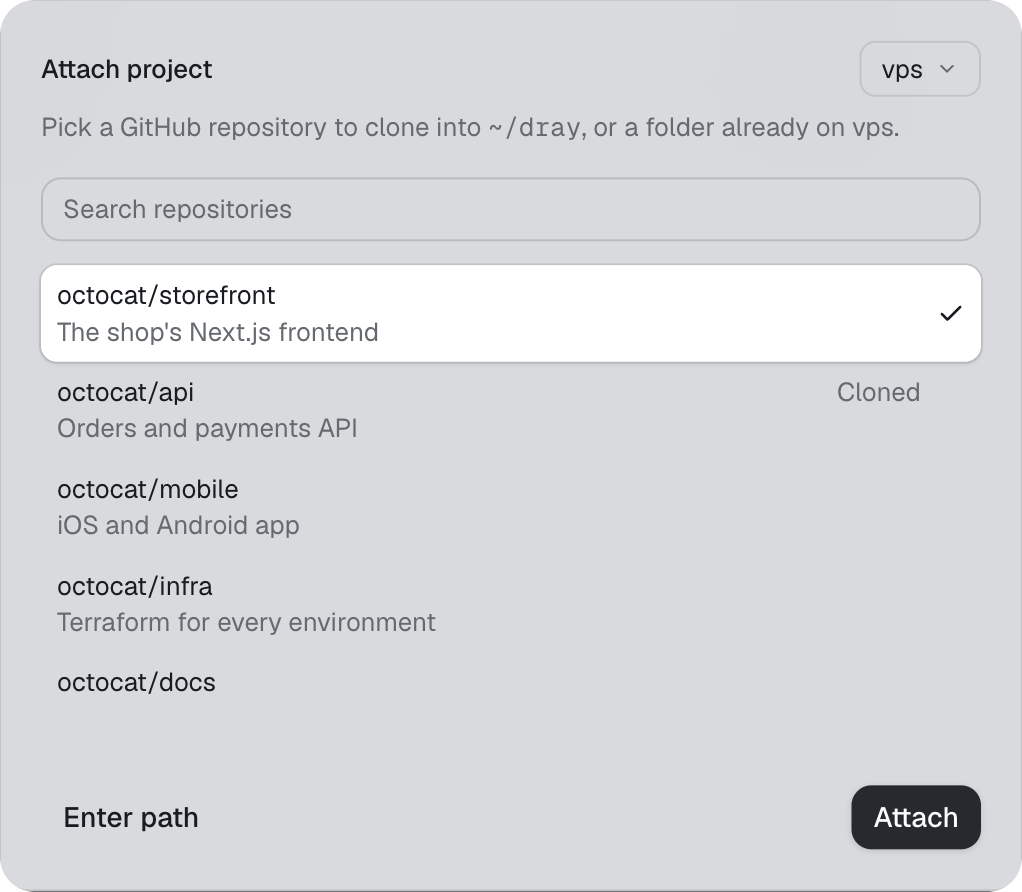
Task: Click the Attach button
Action: (916, 817)
